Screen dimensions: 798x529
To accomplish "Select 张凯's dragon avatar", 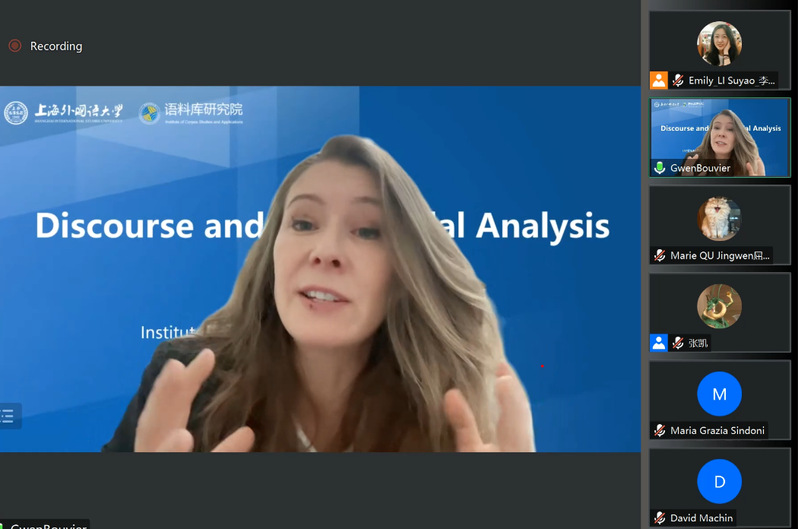I will click(719, 306).
